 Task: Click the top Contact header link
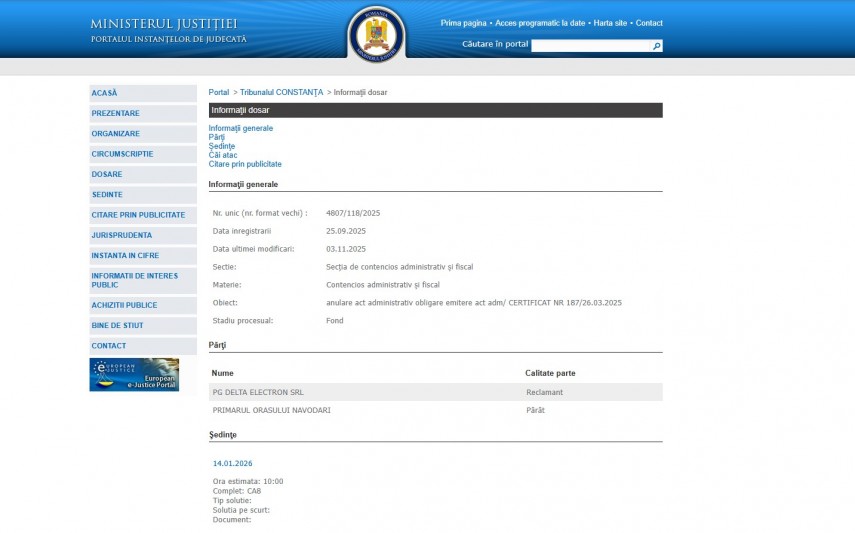click(x=649, y=23)
